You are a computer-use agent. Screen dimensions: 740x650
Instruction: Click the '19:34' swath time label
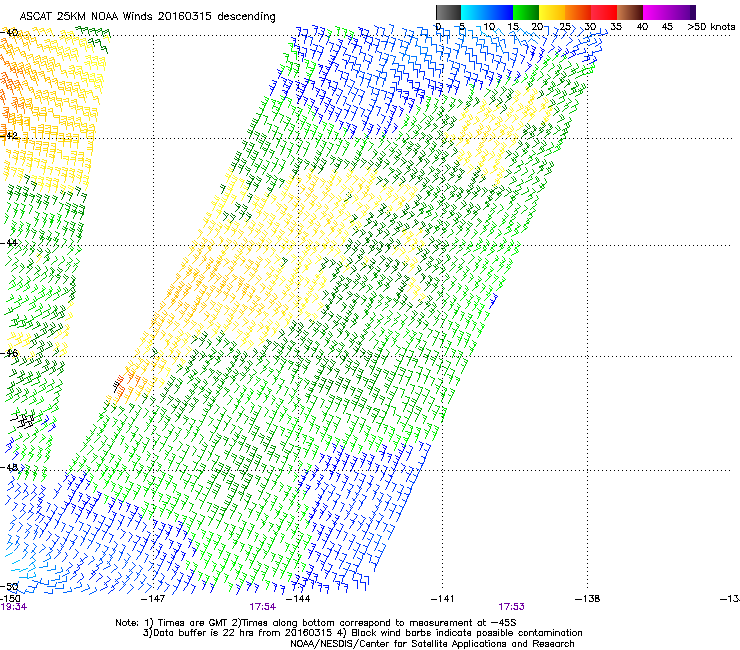click(14, 607)
